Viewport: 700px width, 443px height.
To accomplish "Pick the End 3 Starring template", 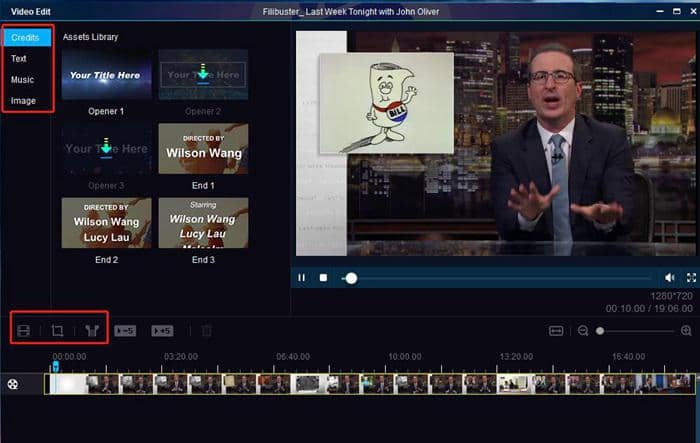I will [203, 223].
